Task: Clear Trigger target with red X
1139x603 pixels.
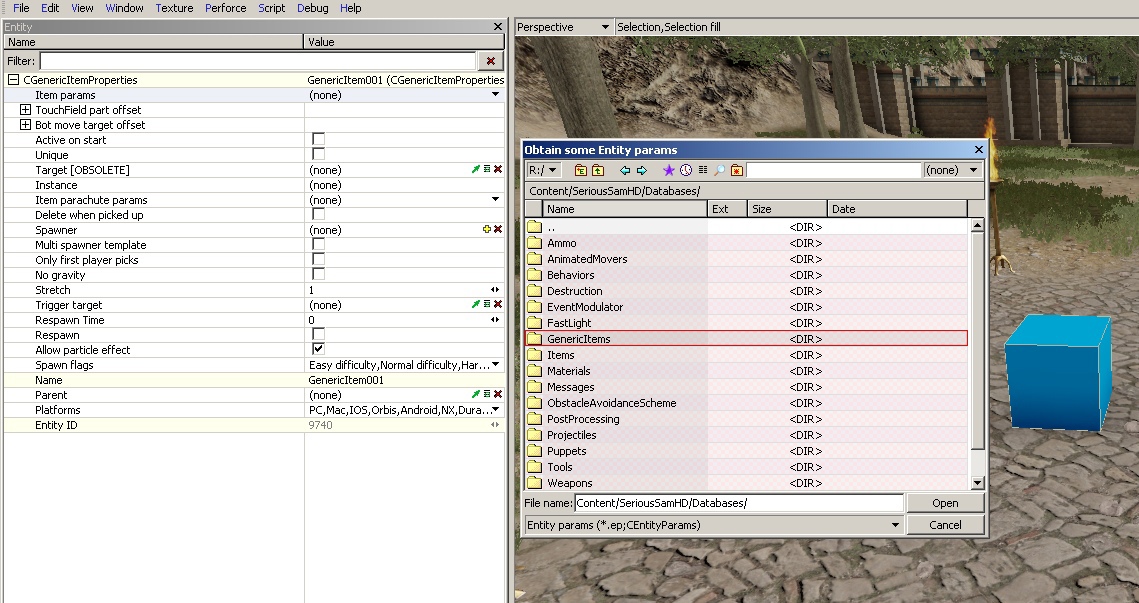Action: tap(498, 304)
